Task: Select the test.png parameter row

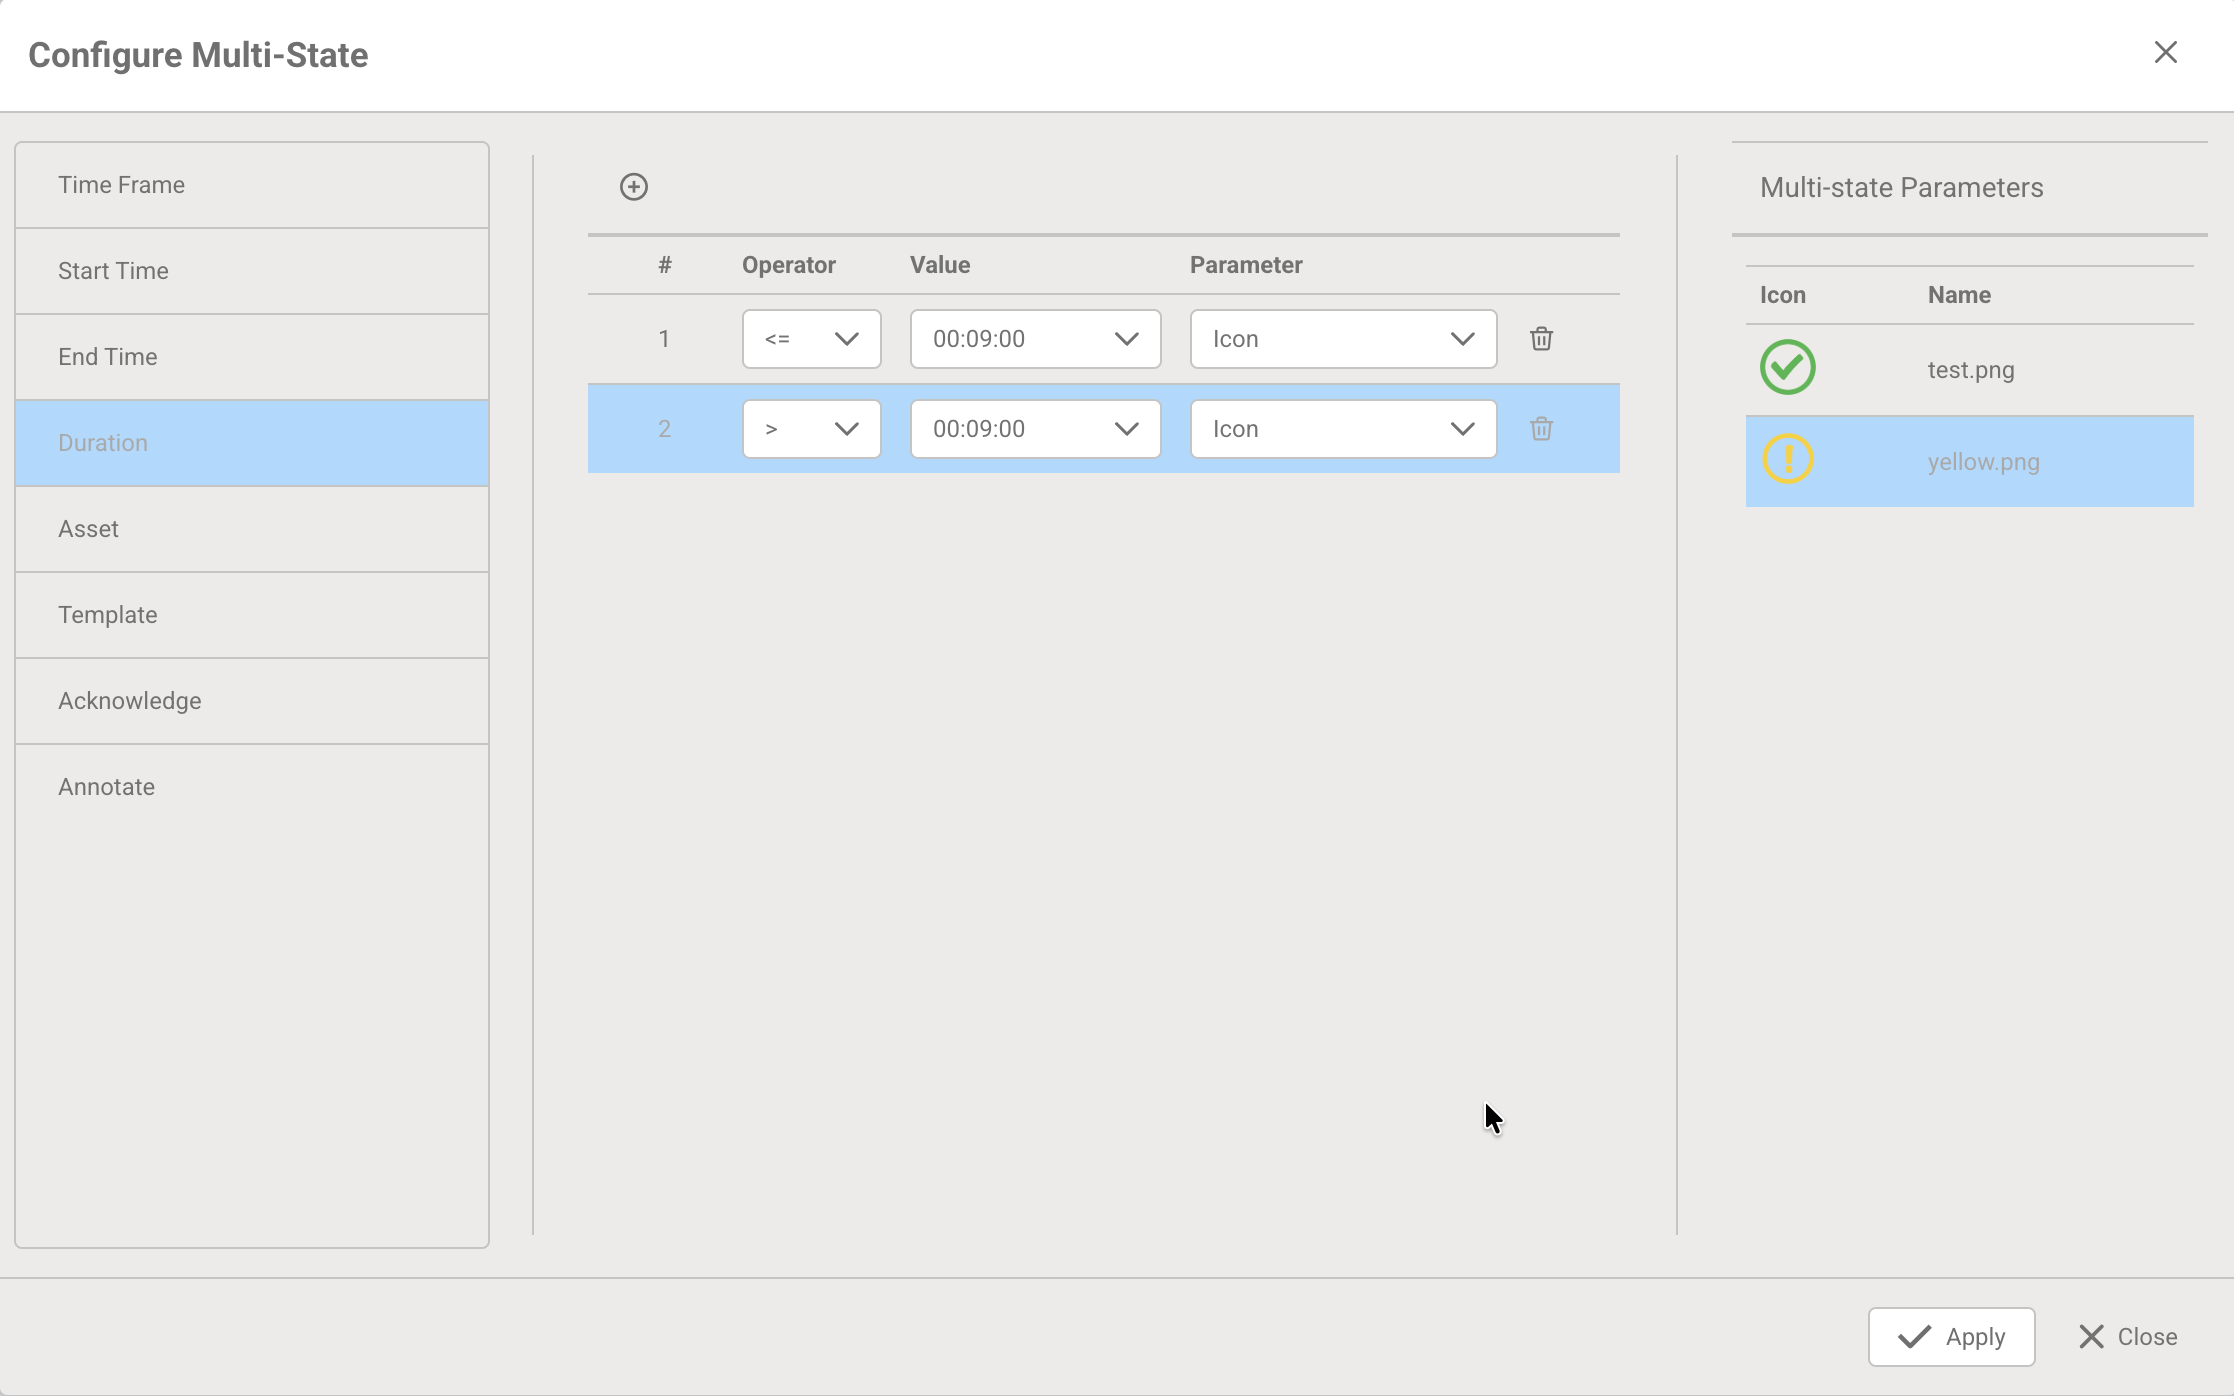Action: 1968,369
